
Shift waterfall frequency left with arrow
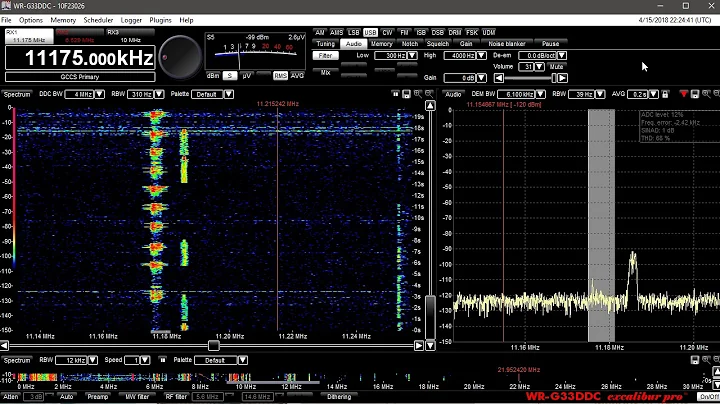(x=5, y=345)
